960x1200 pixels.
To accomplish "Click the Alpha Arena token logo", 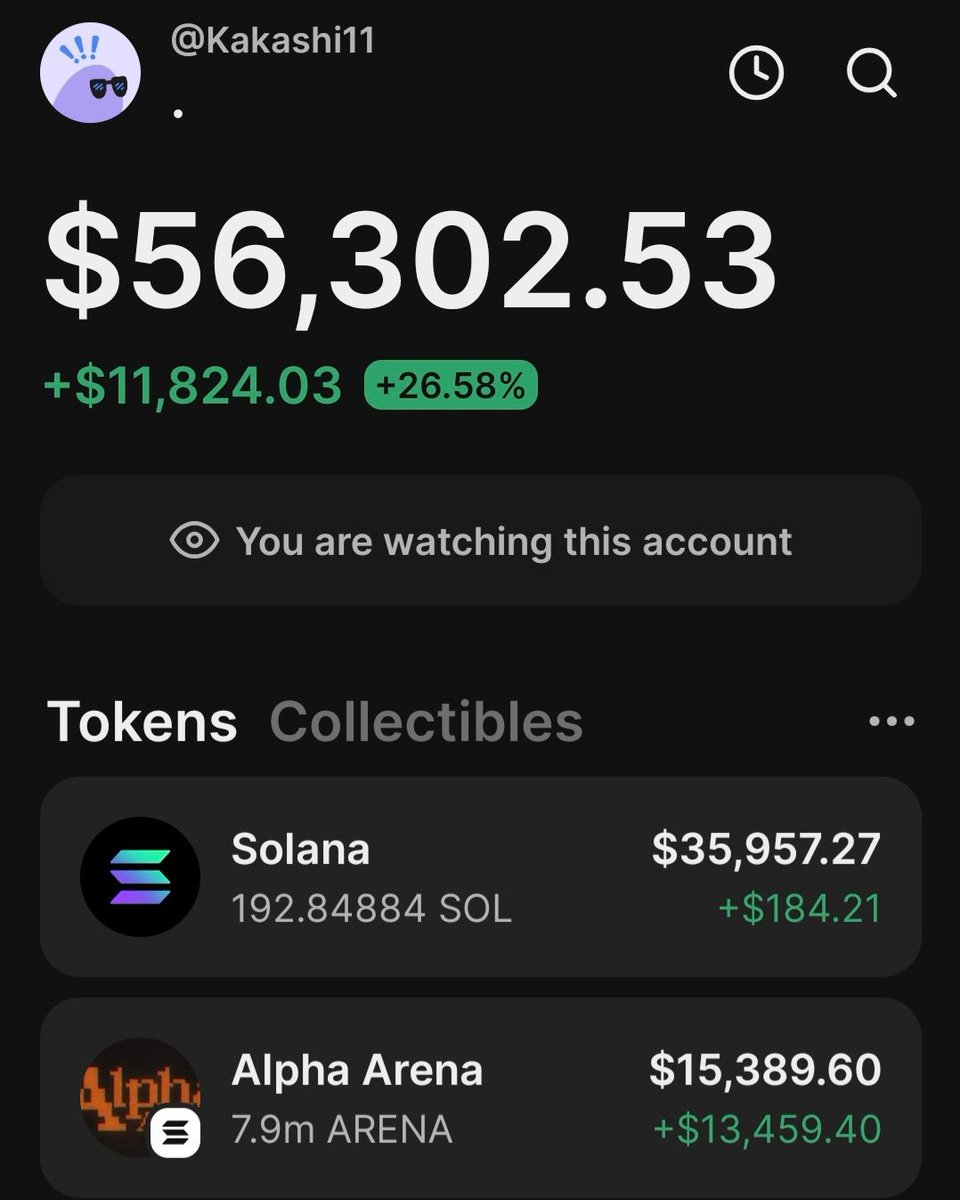I will coord(140,1097).
